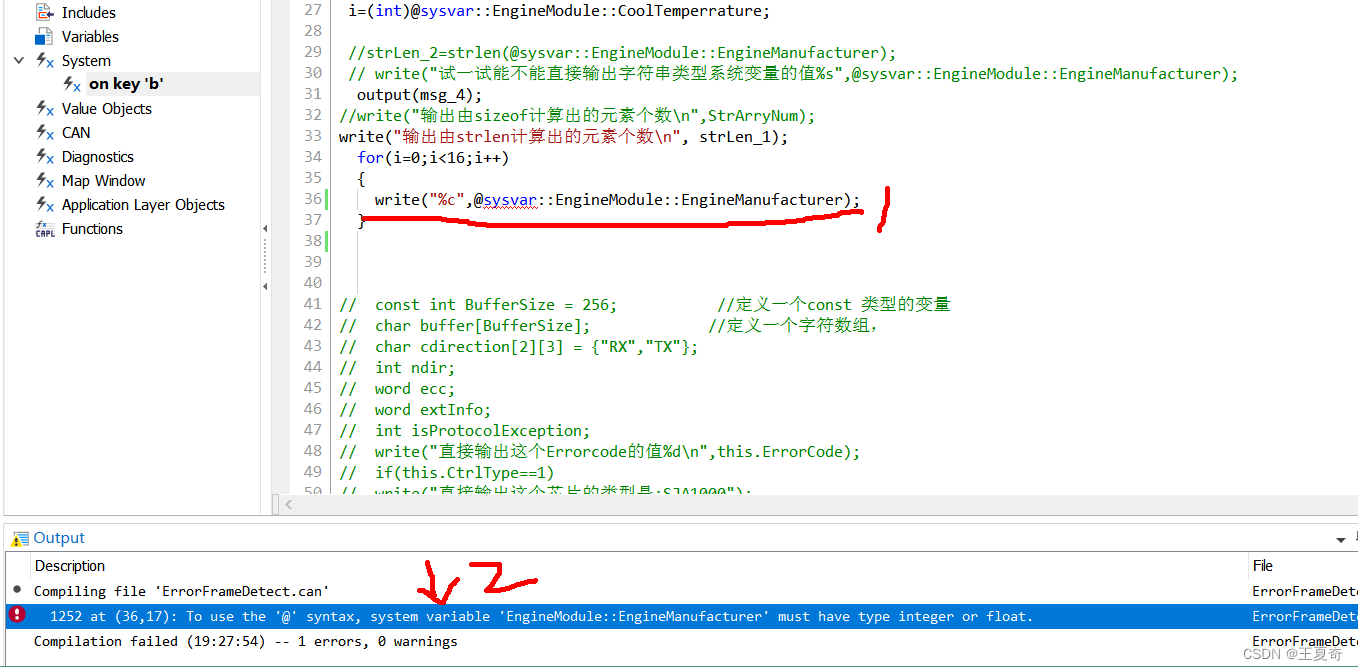The image size is (1358, 670).
Task: Click the splitter expand arrow right
Action: coord(266,287)
